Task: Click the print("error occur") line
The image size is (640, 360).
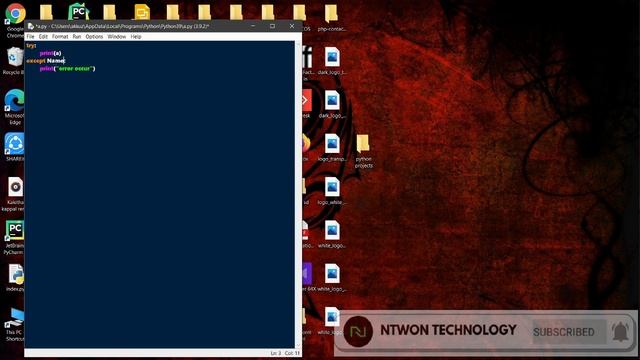Action: [x=67, y=69]
